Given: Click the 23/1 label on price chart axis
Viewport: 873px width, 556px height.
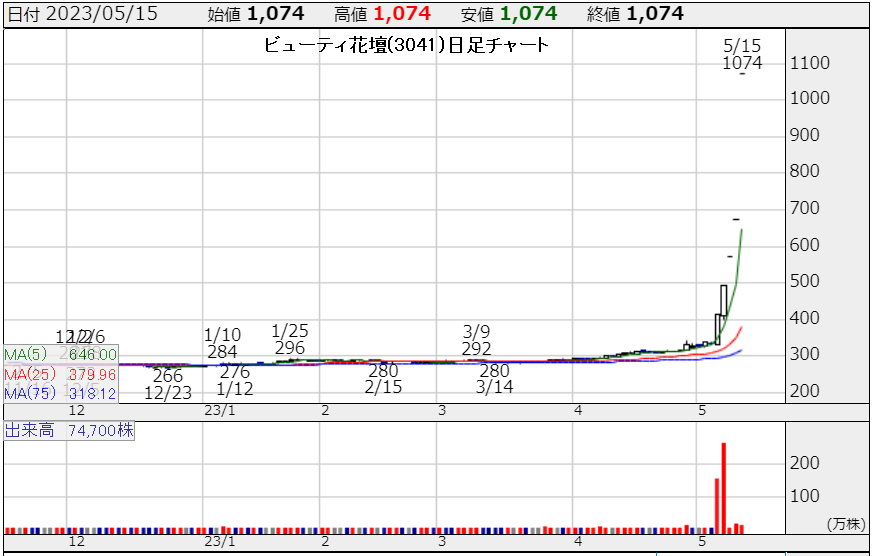Looking at the screenshot, I should pyautogui.click(x=219, y=411).
